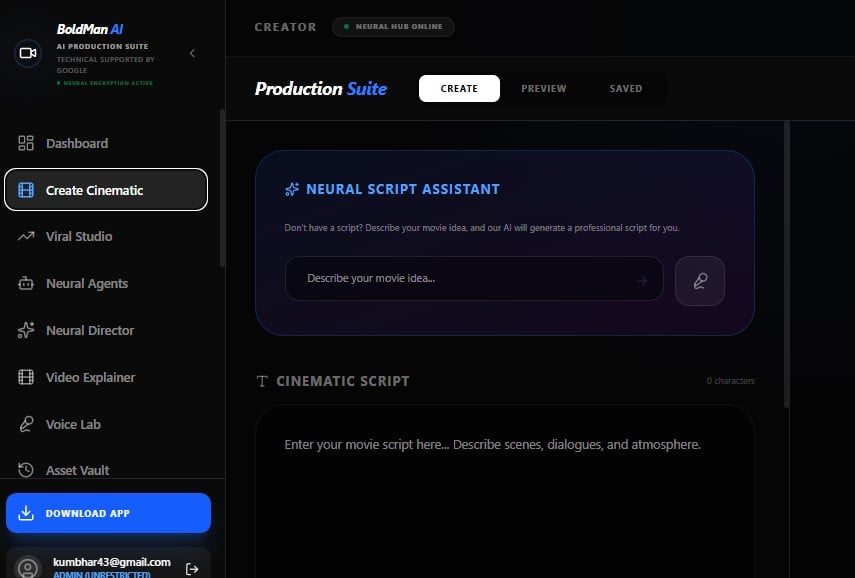This screenshot has width=855, height=578.
Task: Click the kumbhar43@gmail.com account email
Action: (x=112, y=562)
